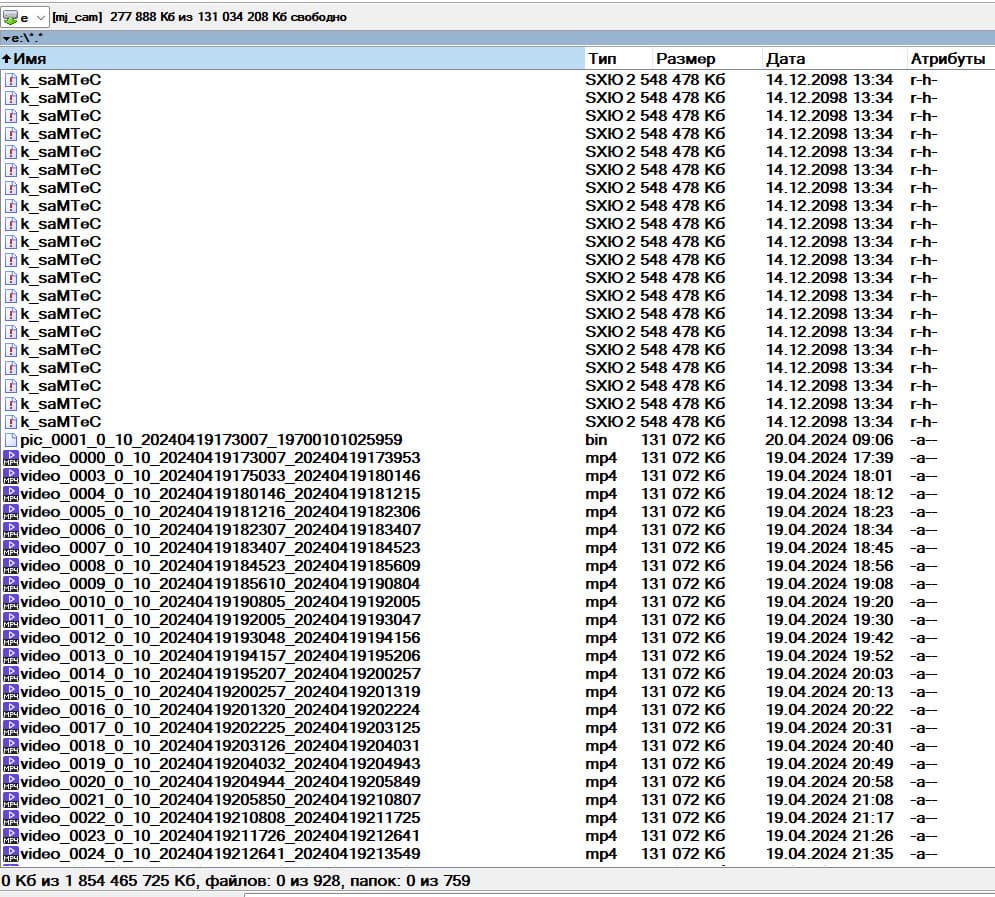Click the Атрибуты column header

click(x=947, y=59)
